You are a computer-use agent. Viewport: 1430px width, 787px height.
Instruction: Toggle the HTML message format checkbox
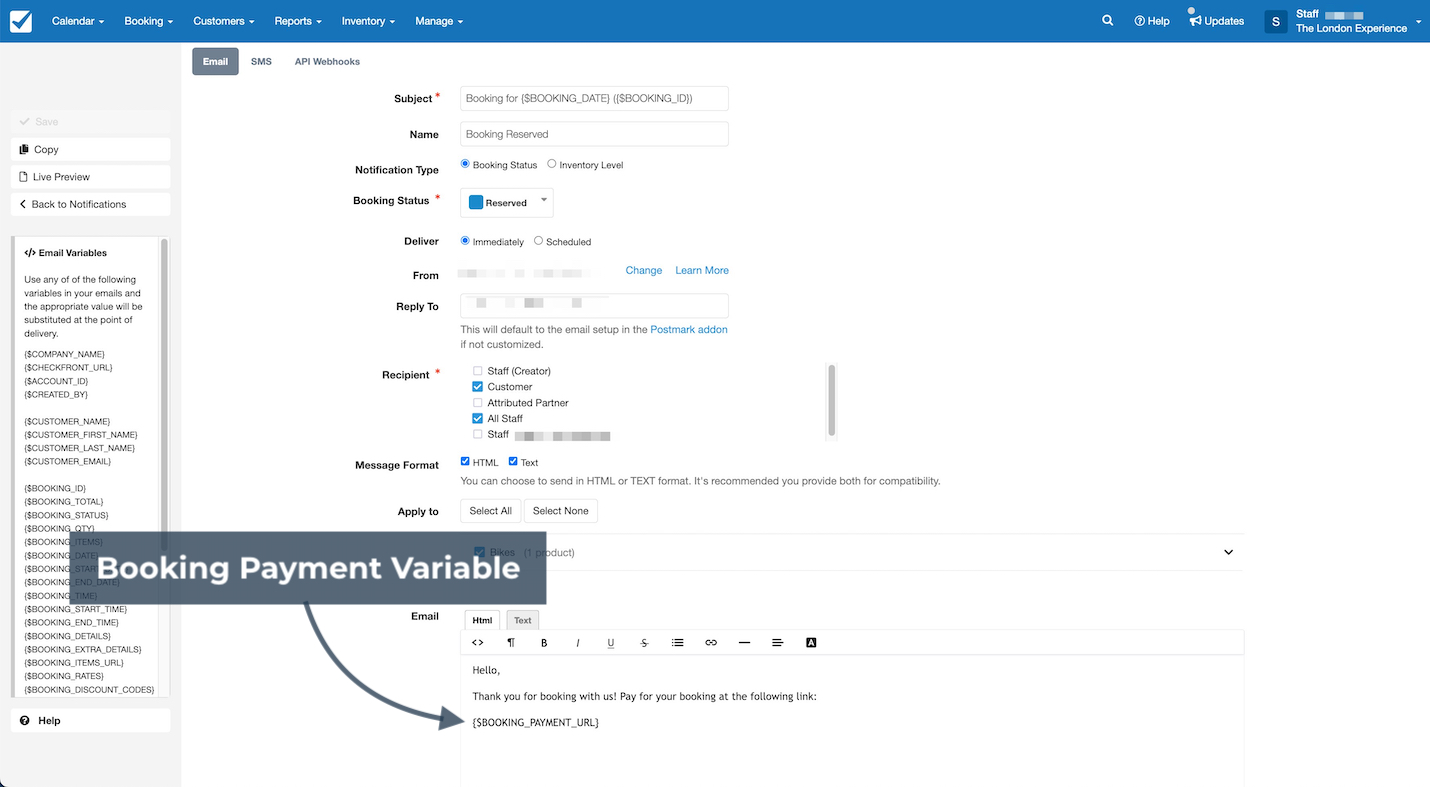(x=465, y=461)
